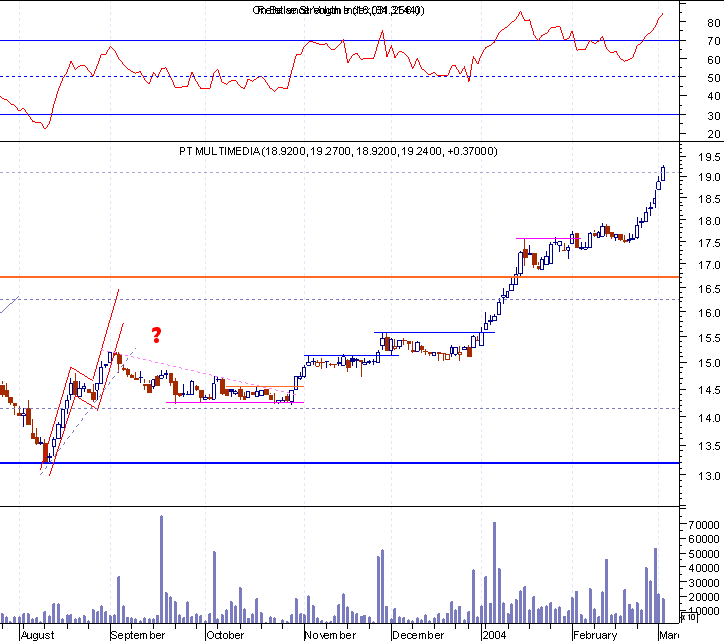Click the November label on the date axis
Image resolution: width=724 pixels, height=641 pixels.
point(331,635)
